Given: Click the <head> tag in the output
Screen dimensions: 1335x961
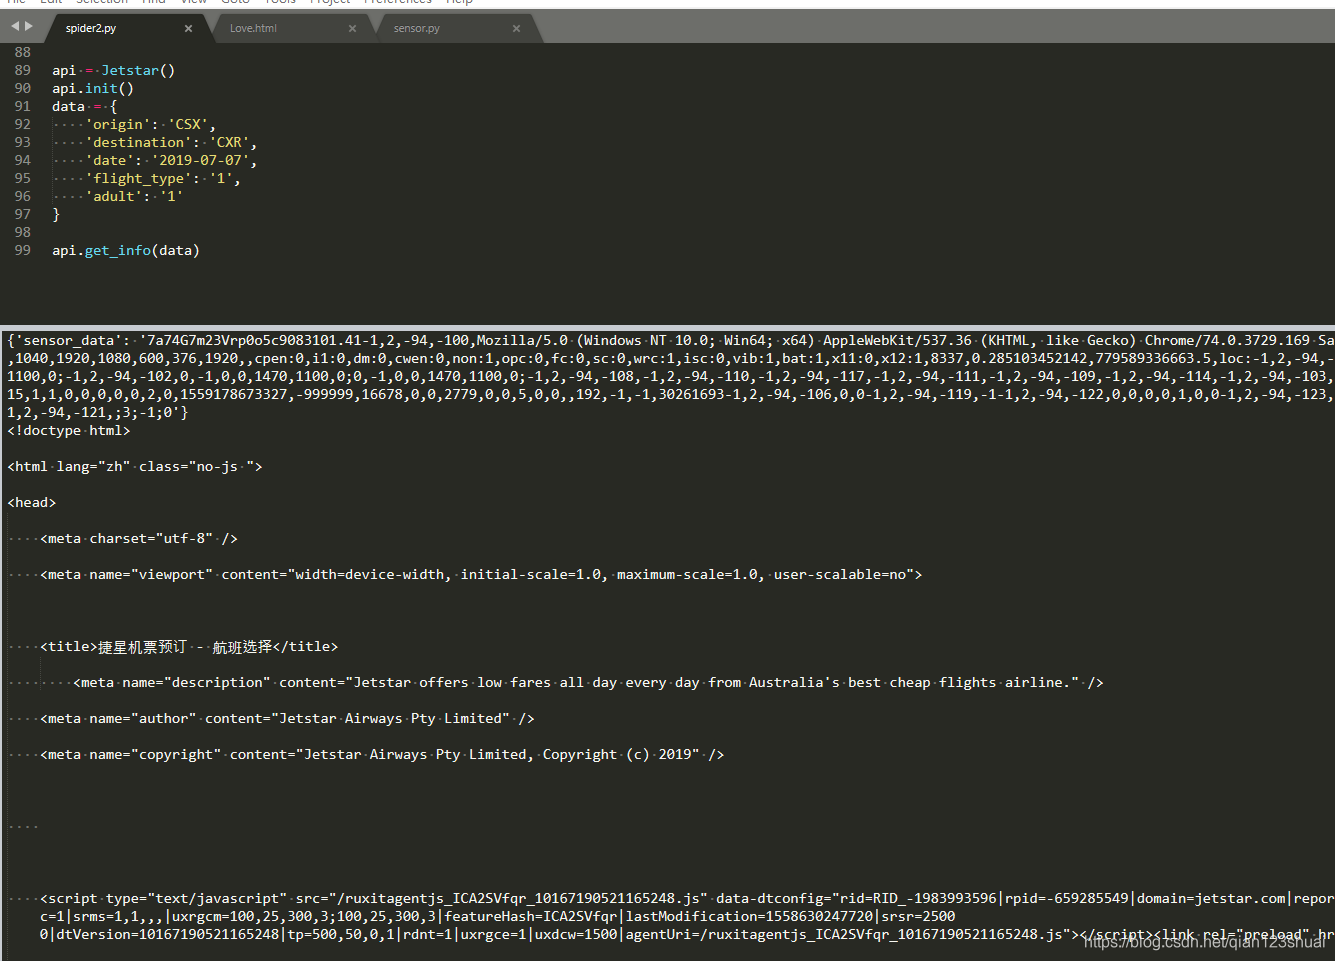Looking at the screenshot, I should [x=32, y=502].
